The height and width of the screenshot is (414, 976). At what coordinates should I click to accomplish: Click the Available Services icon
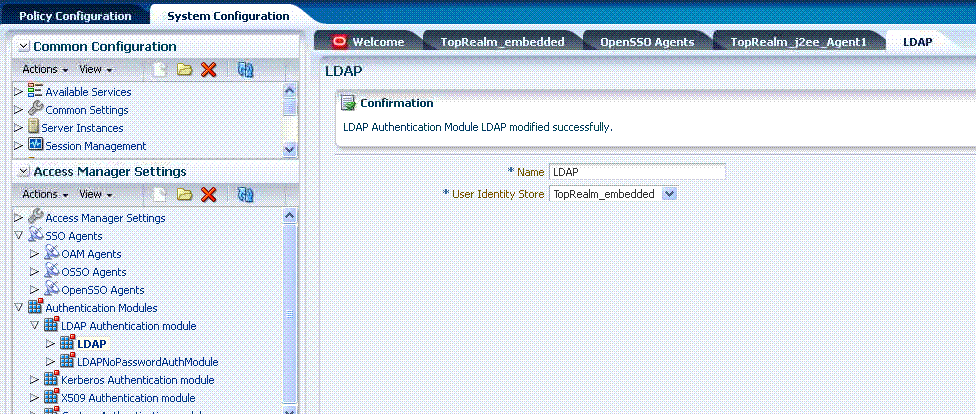click(x=35, y=92)
